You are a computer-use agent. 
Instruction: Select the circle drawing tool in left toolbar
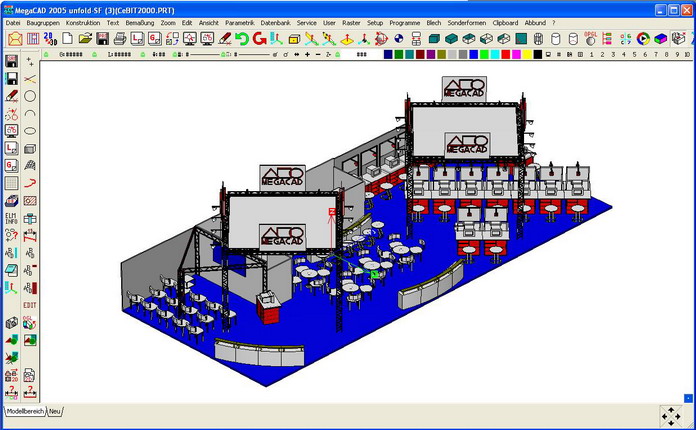[30, 96]
